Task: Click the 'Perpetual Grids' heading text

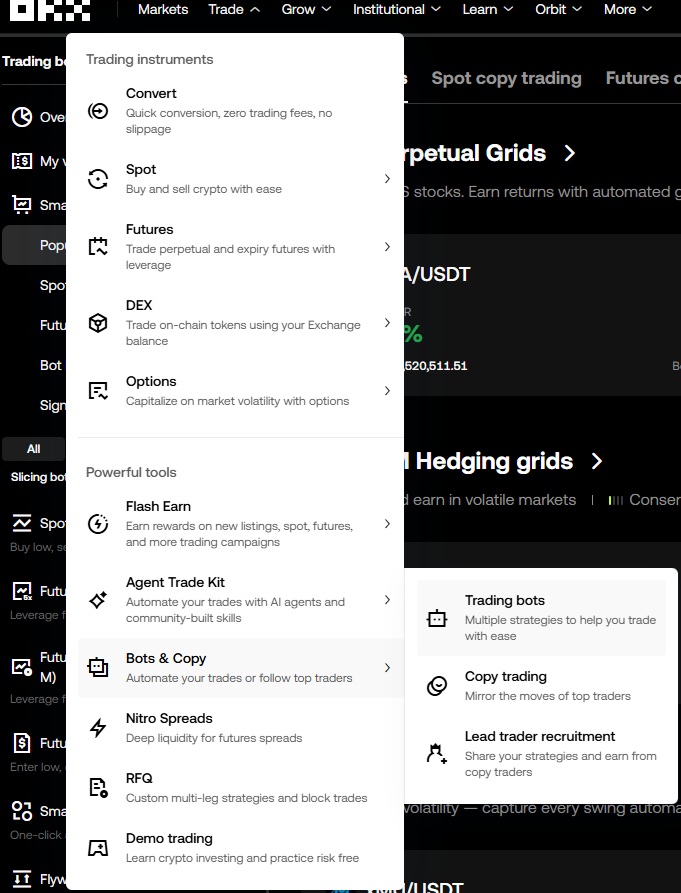Action: tap(475, 153)
